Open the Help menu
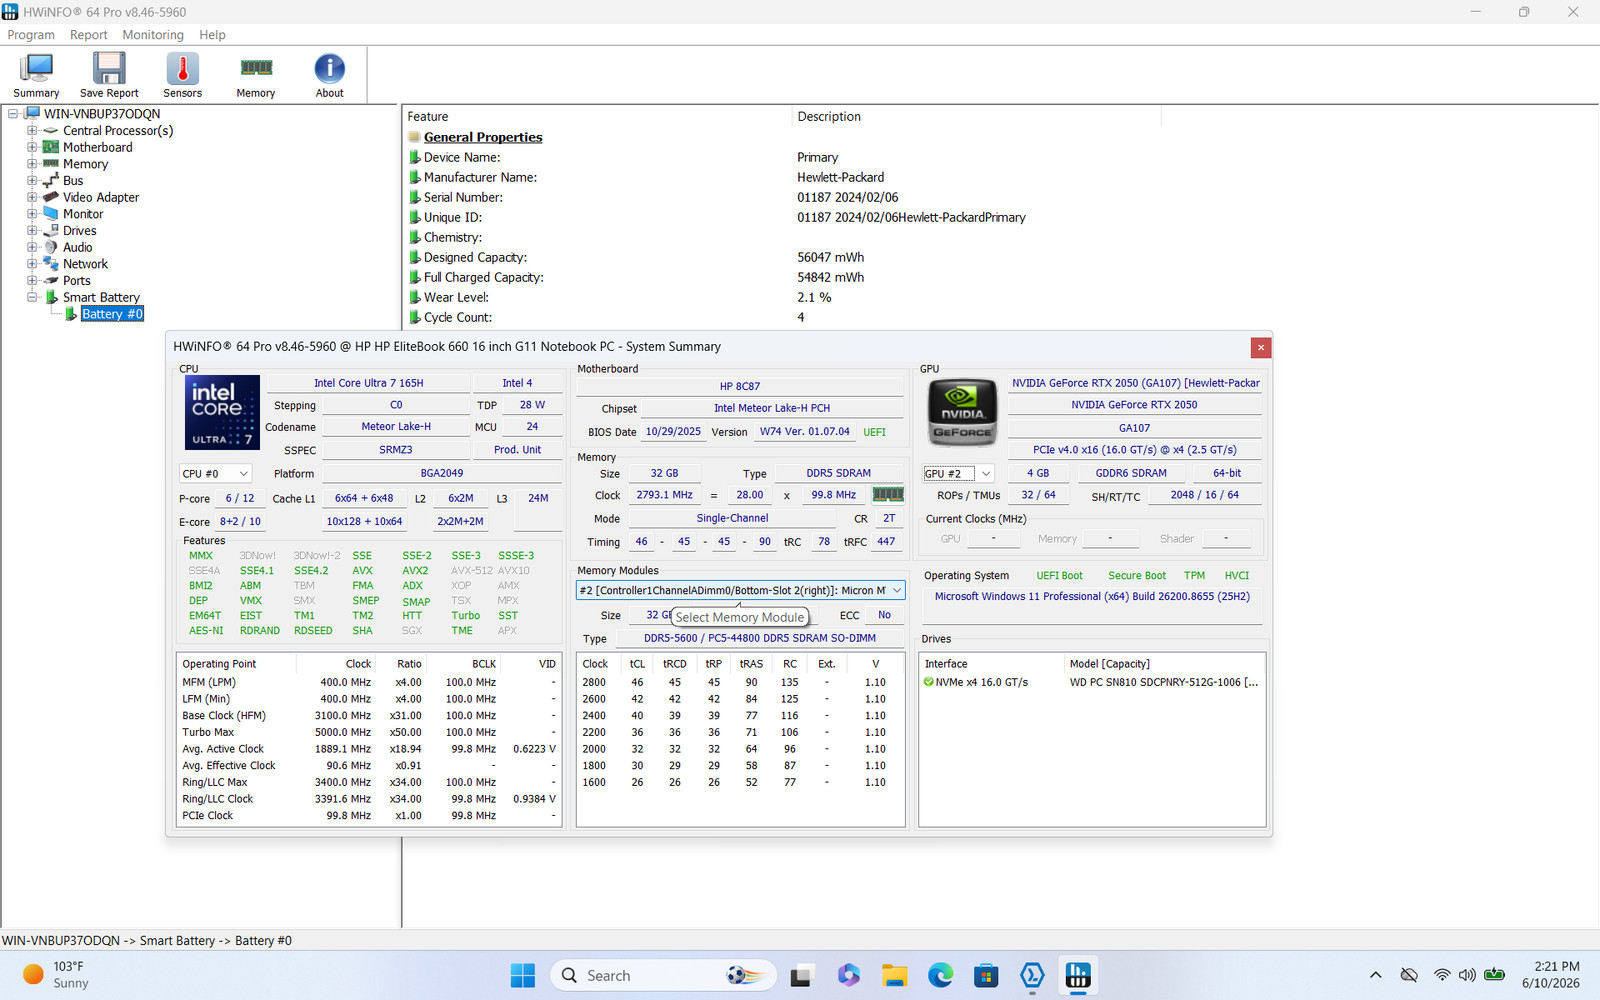1600x1000 pixels. (212, 35)
